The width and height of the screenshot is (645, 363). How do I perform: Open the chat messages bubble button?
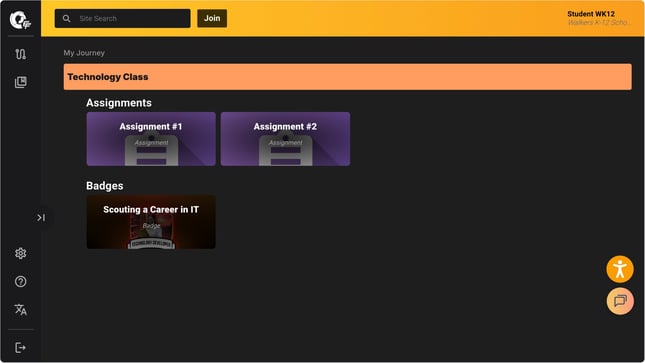pos(619,301)
